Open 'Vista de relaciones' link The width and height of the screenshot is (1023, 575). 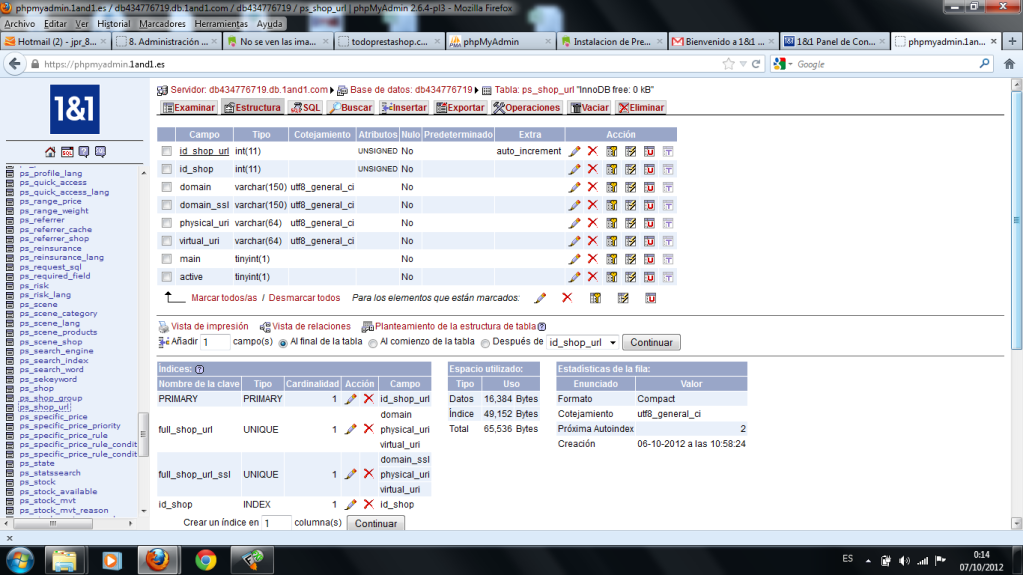[311, 326]
